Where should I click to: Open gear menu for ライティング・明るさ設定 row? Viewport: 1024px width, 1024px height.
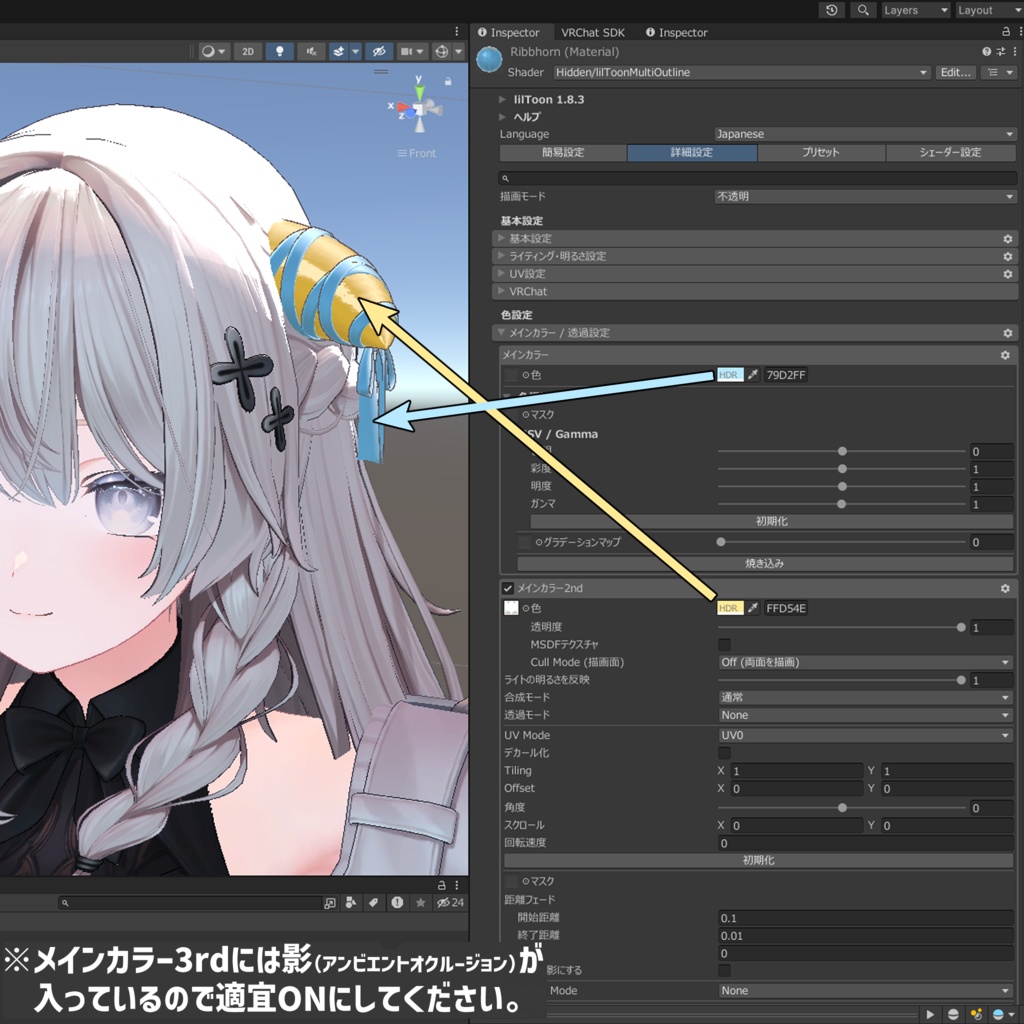click(x=1007, y=257)
